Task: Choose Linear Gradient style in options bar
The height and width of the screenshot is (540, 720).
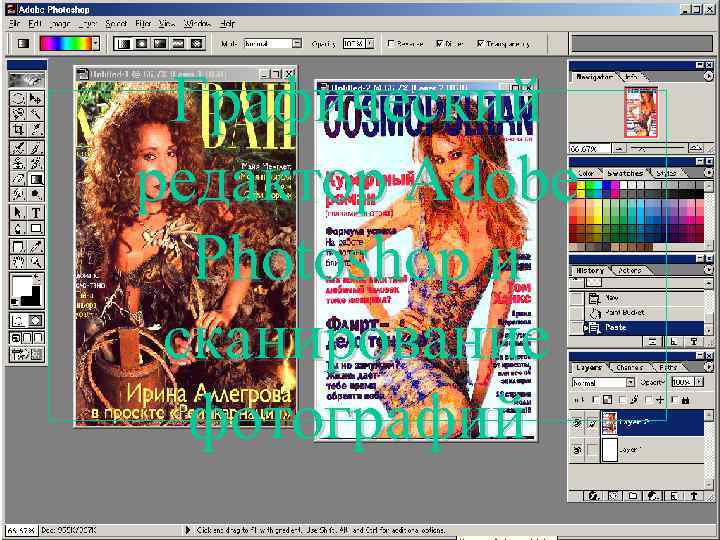Action: point(124,44)
